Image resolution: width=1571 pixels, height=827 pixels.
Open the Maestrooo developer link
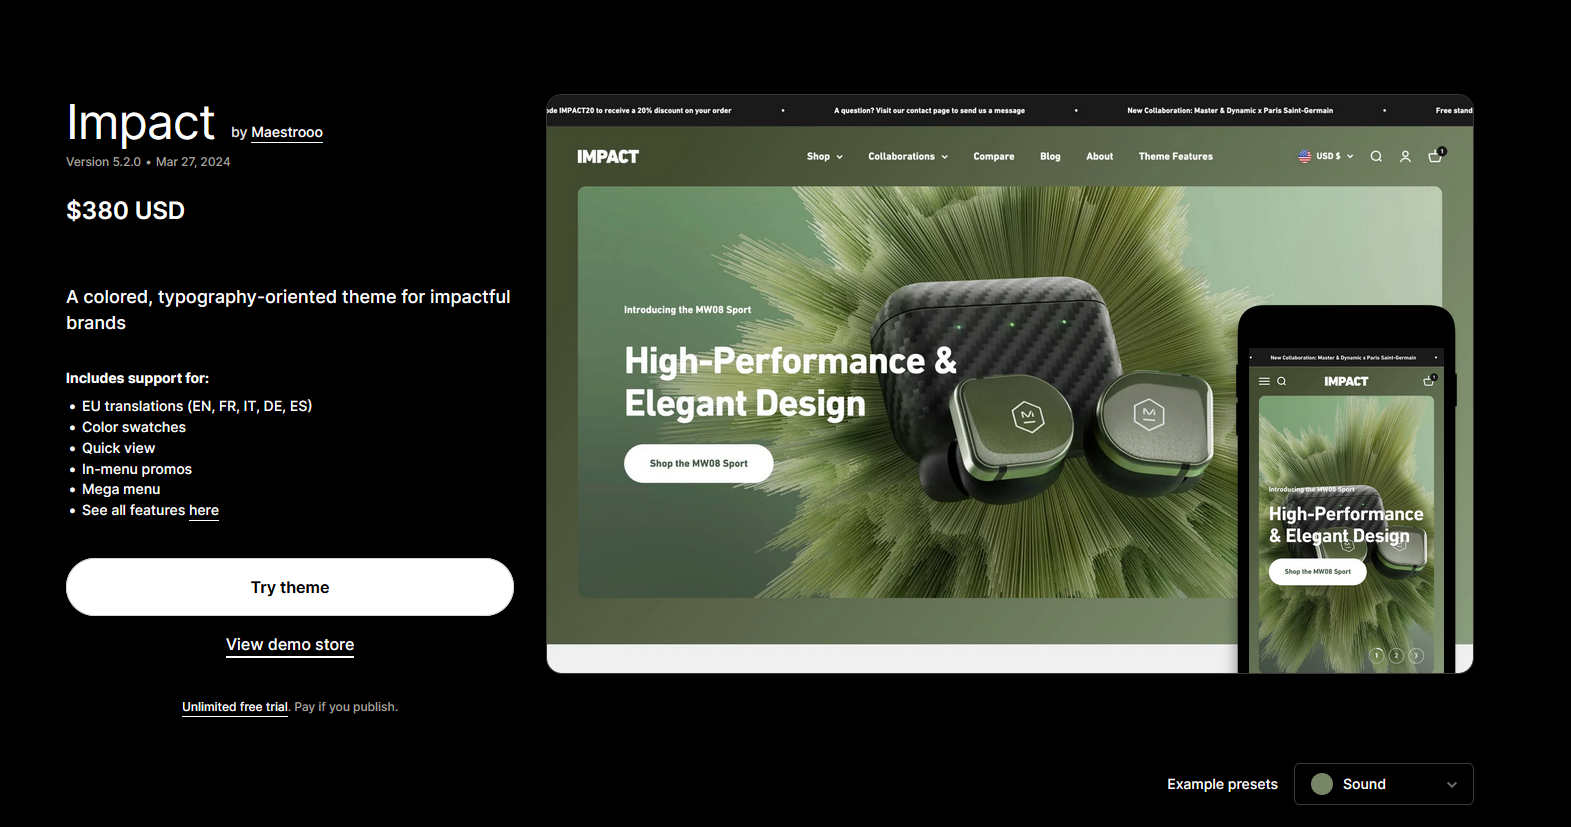(x=287, y=132)
